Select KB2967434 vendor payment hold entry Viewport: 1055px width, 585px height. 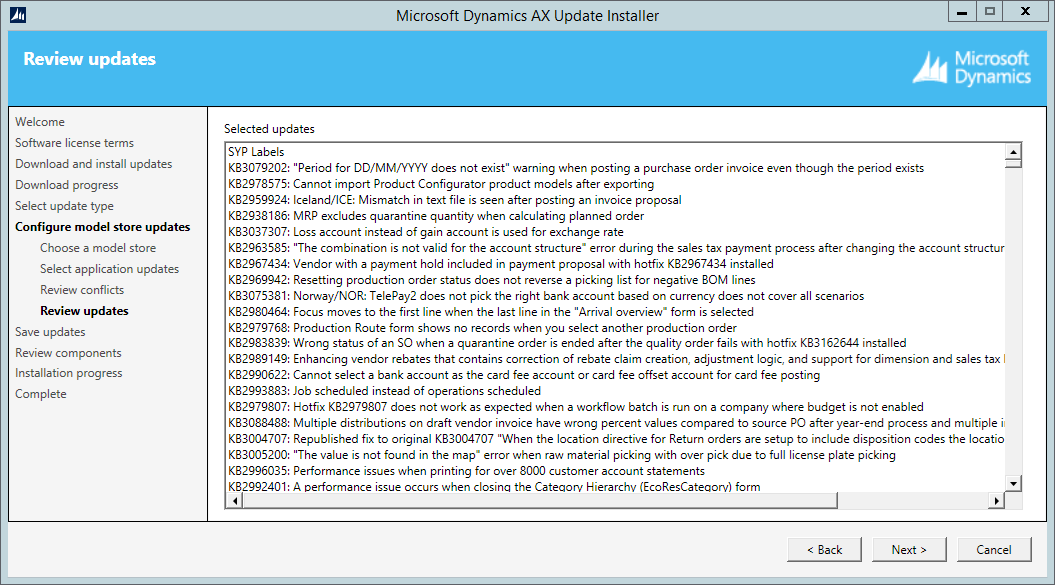click(501, 264)
